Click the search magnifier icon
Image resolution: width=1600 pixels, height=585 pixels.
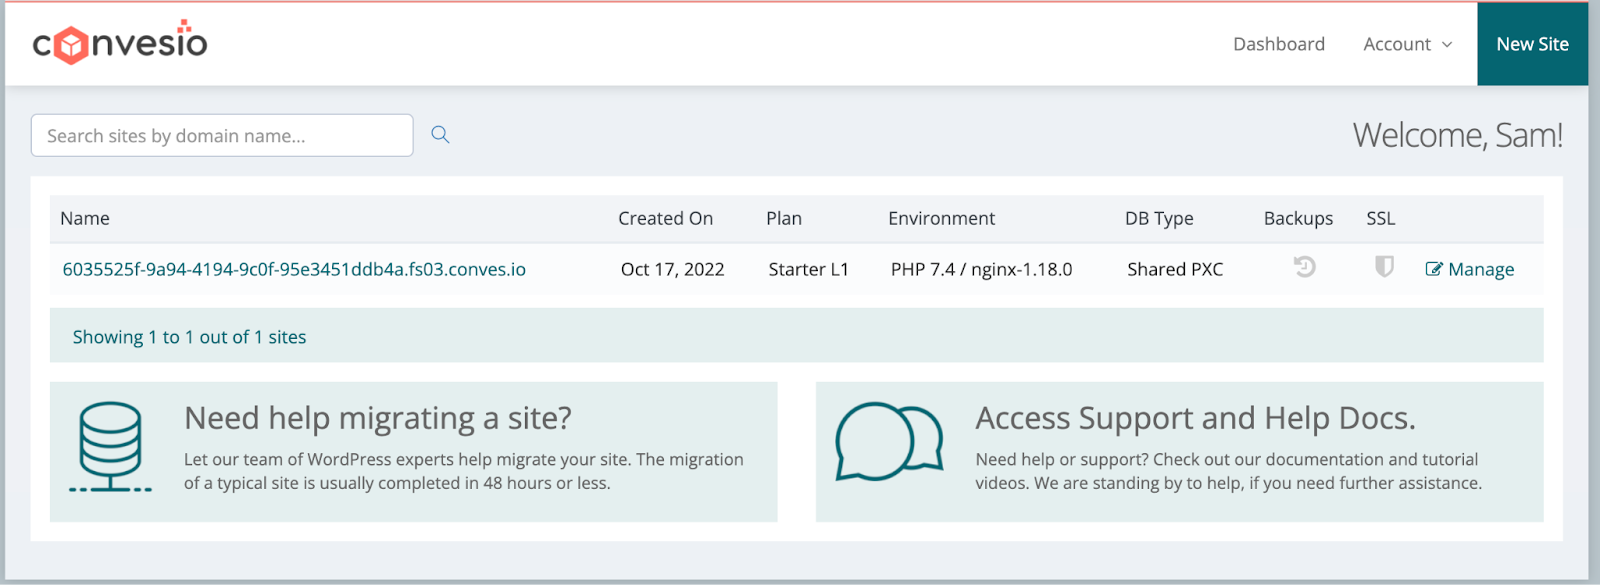(x=440, y=135)
